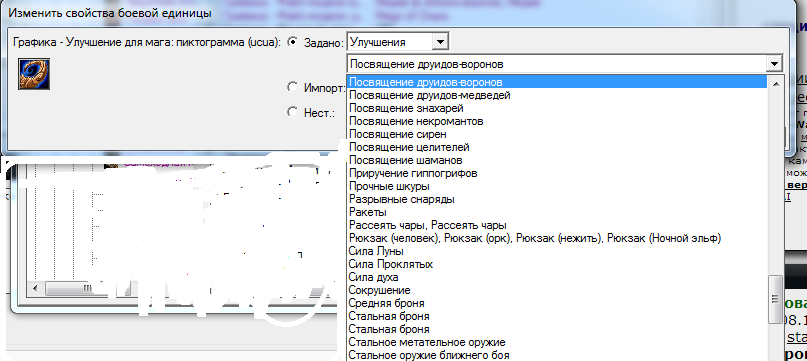Pick the Рюкзак (человек) list entry
This screenshot has width=807, height=361.
coord(557,238)
